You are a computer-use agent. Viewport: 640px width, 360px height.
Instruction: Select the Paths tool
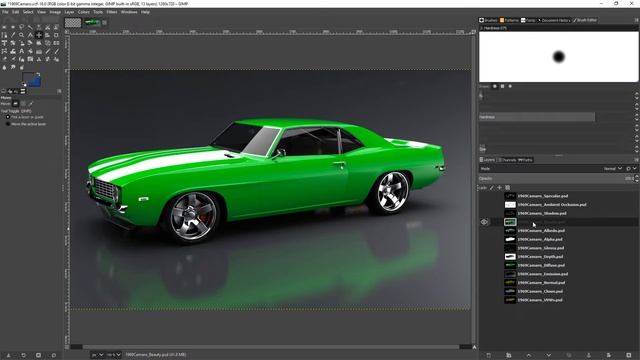tap(4, 35)
